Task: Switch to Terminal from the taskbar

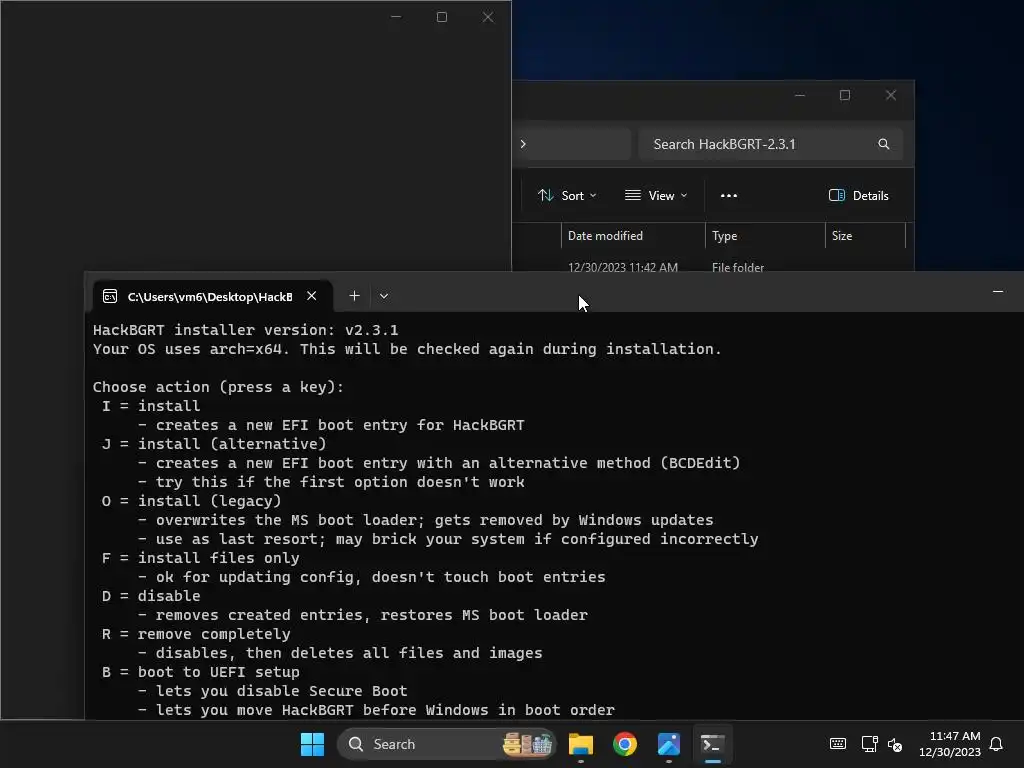Action: pyautogui.click(x=712, y=744)
